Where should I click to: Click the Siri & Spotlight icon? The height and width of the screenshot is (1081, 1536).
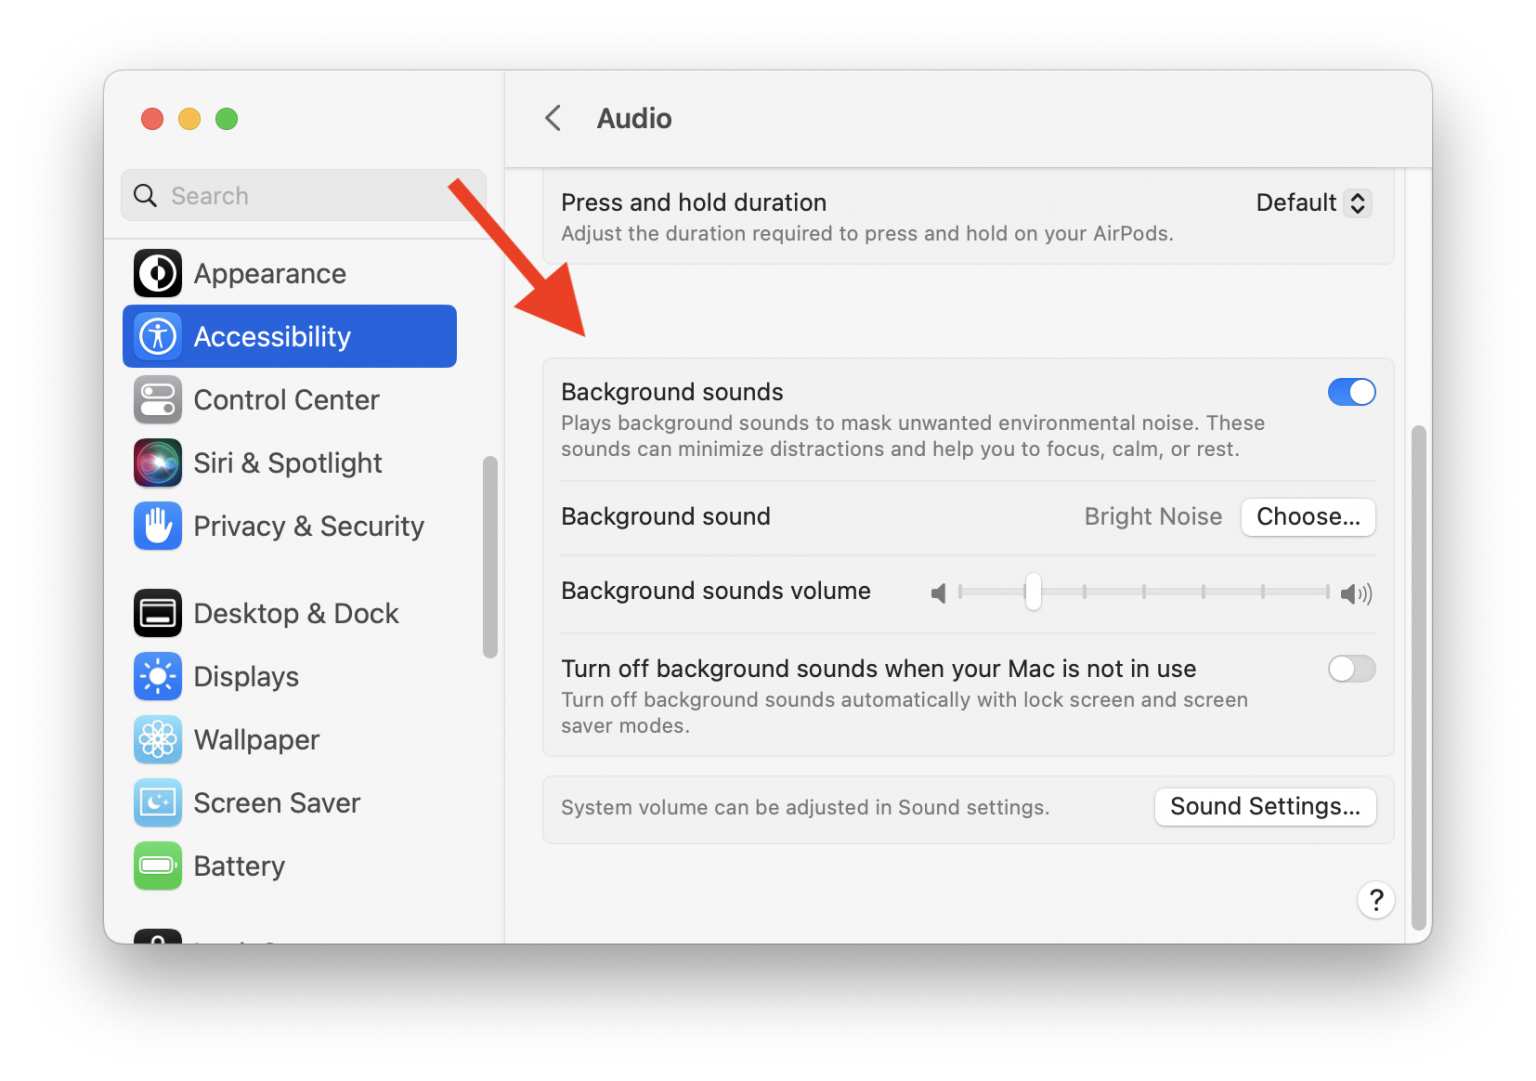pos(157,462)
